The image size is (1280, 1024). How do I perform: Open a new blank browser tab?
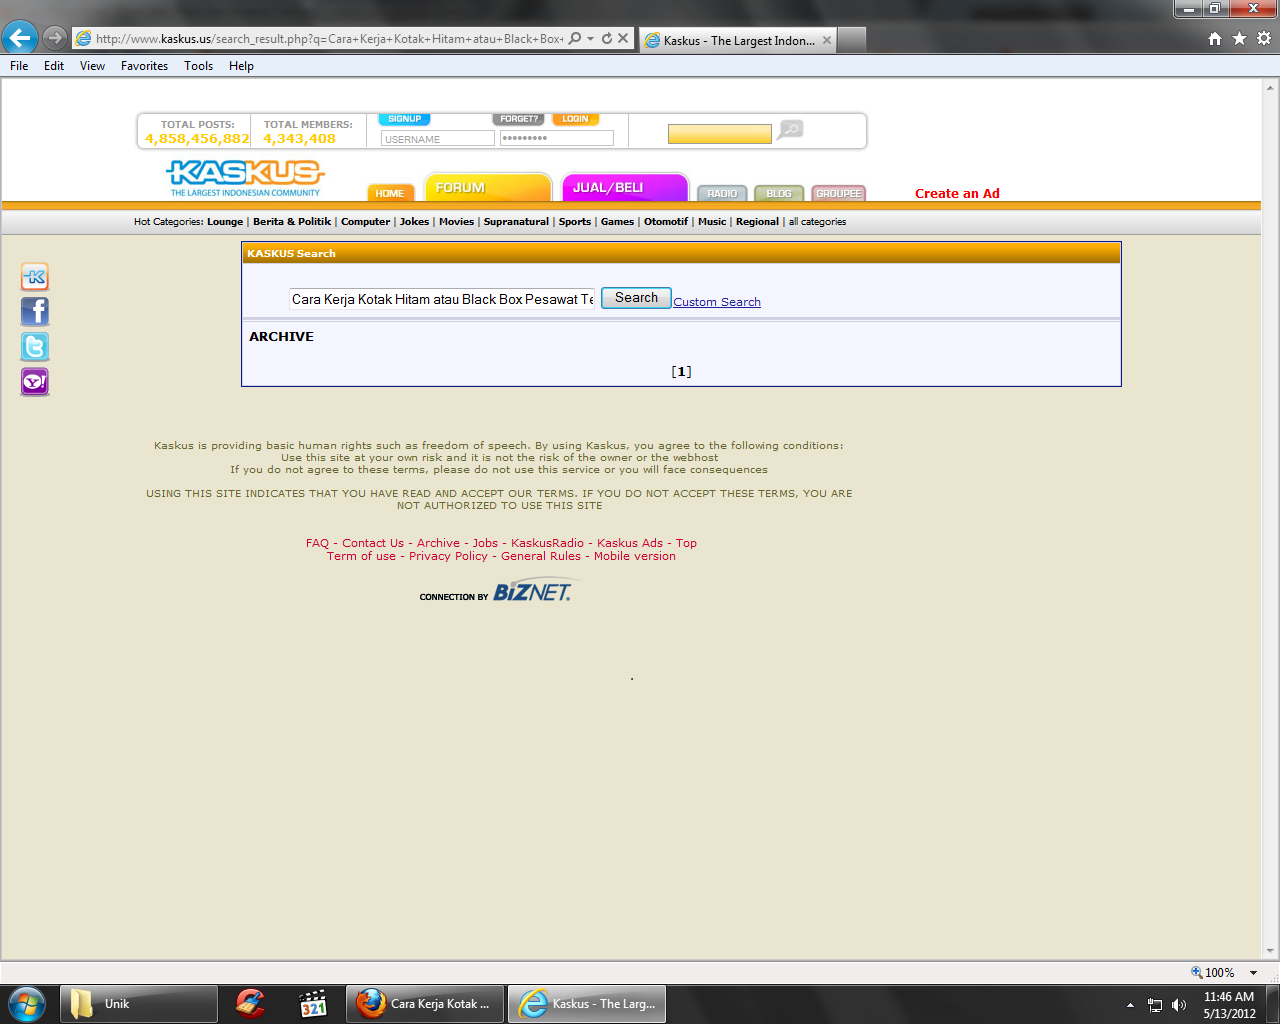pos(851,40)
